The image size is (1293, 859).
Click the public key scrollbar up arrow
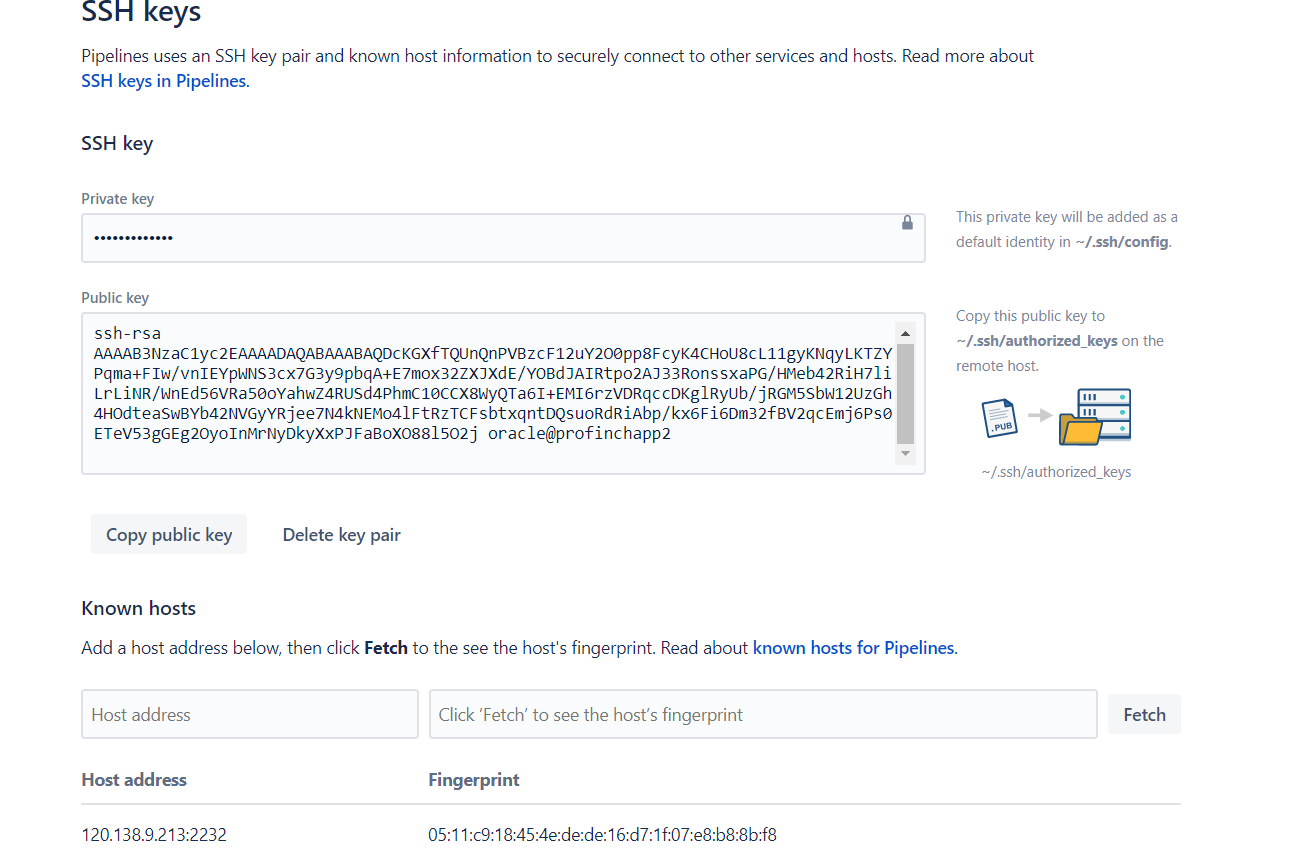[905, 333]
